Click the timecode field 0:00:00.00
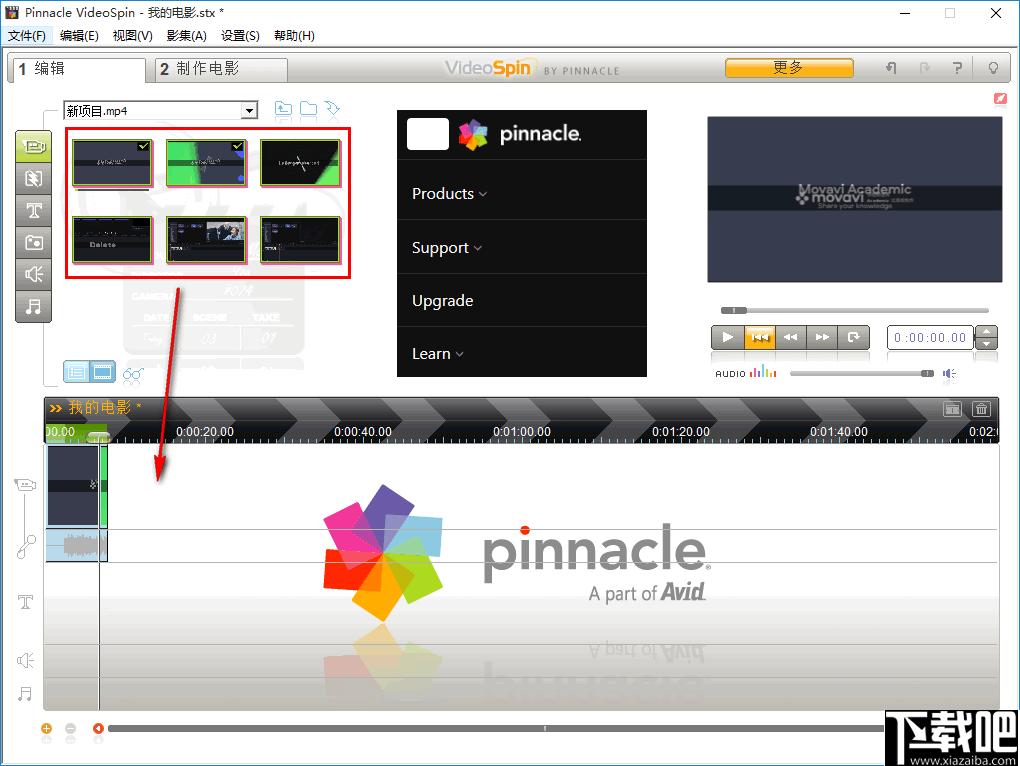 [x=930, y=337]
